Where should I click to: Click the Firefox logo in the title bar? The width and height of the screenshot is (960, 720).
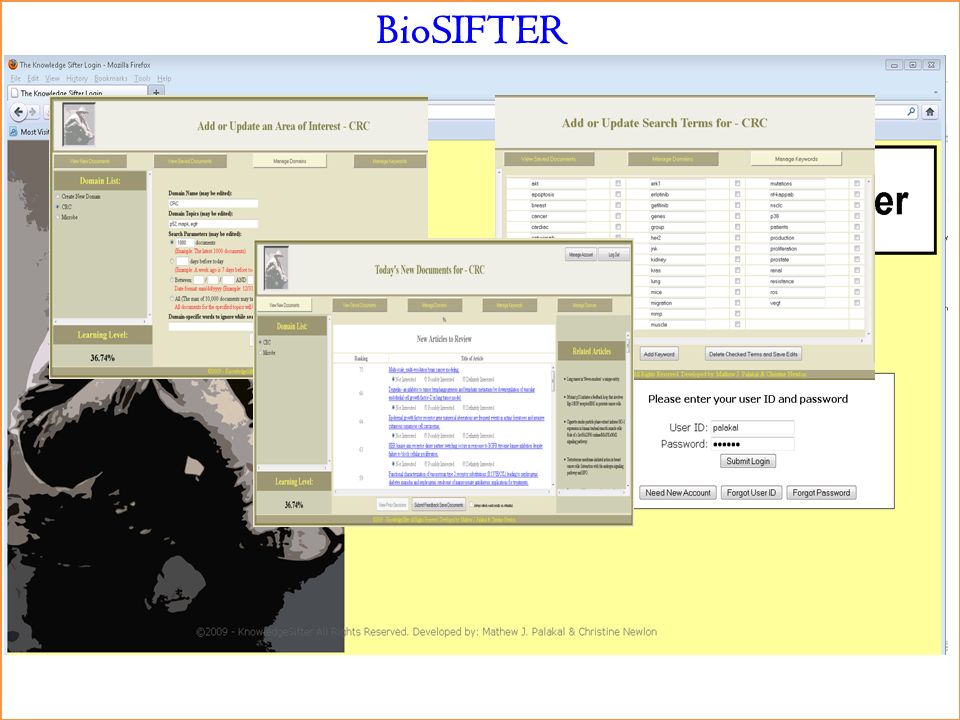13,64
